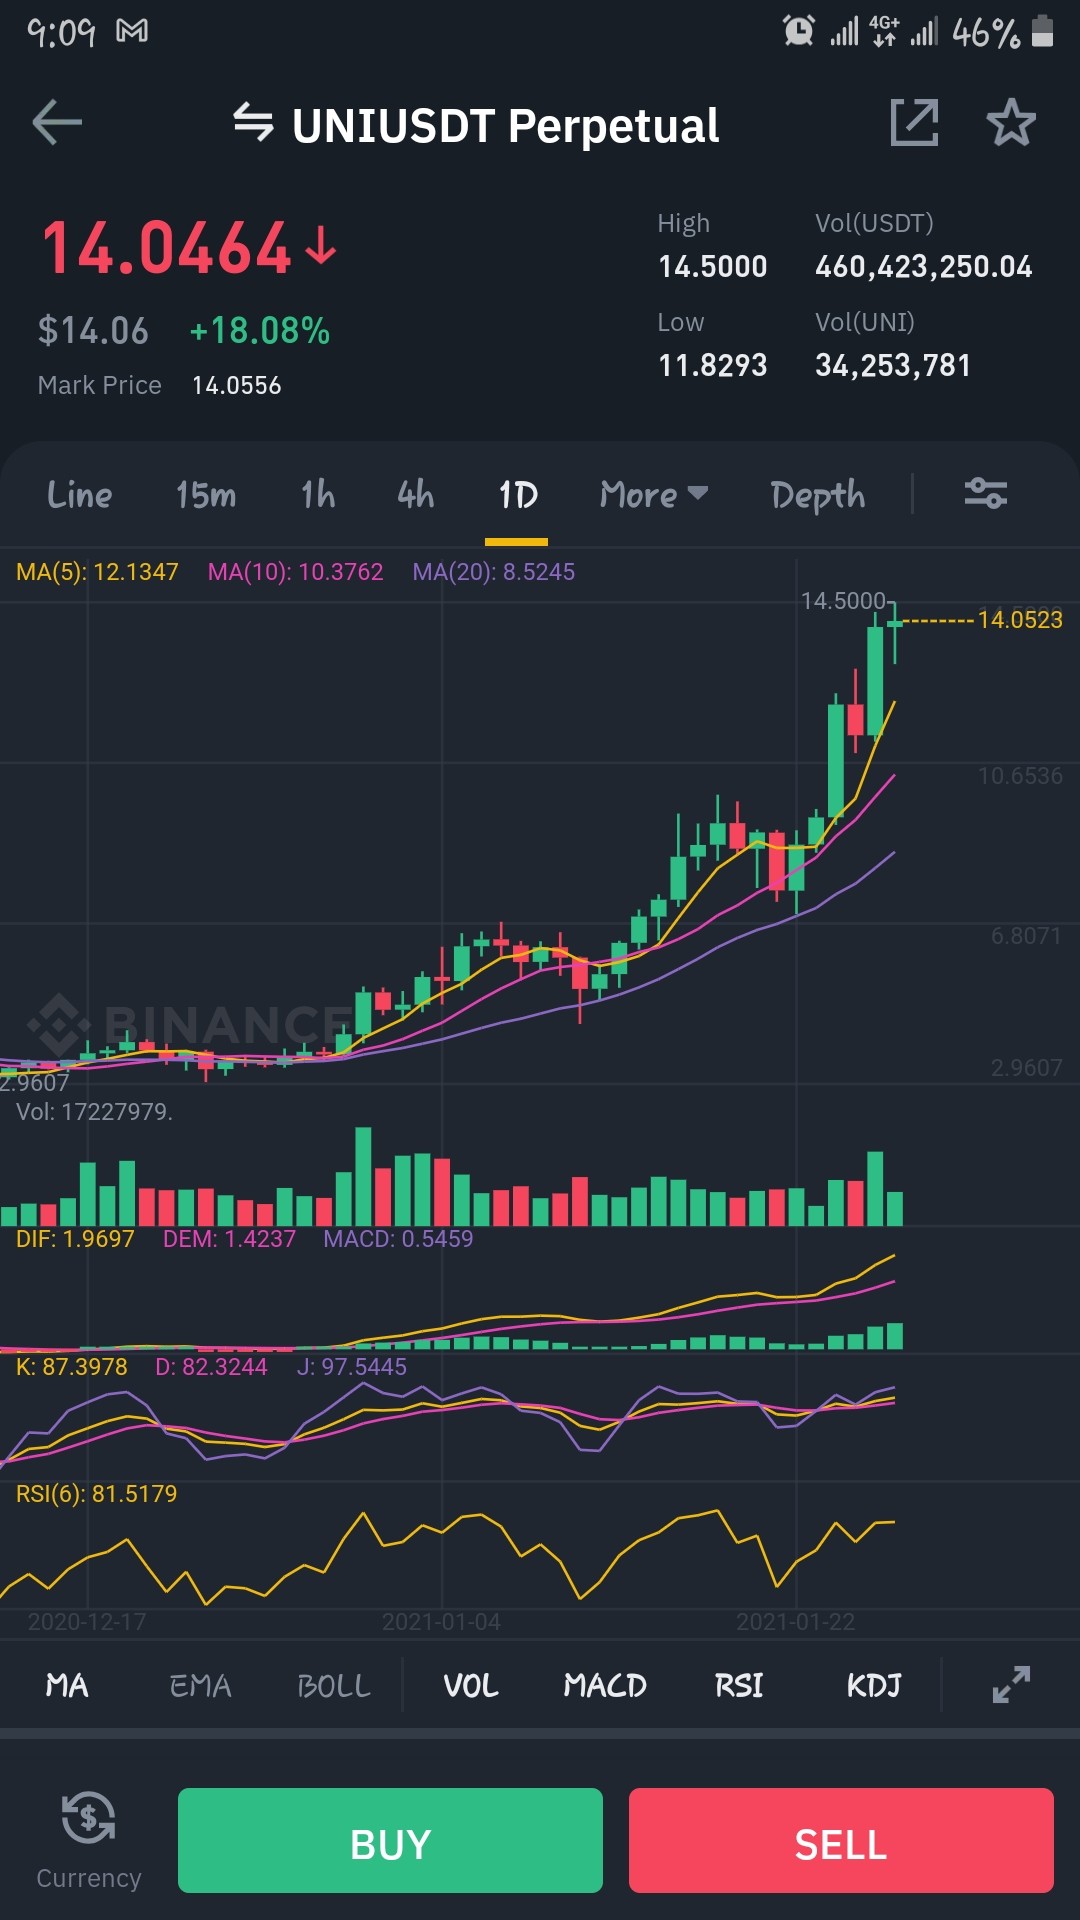Image resolution: width=1080 pixels, height=1920 pixels.
Task: Toggle the EMA indicator overlay
Action: [200, 1686]
